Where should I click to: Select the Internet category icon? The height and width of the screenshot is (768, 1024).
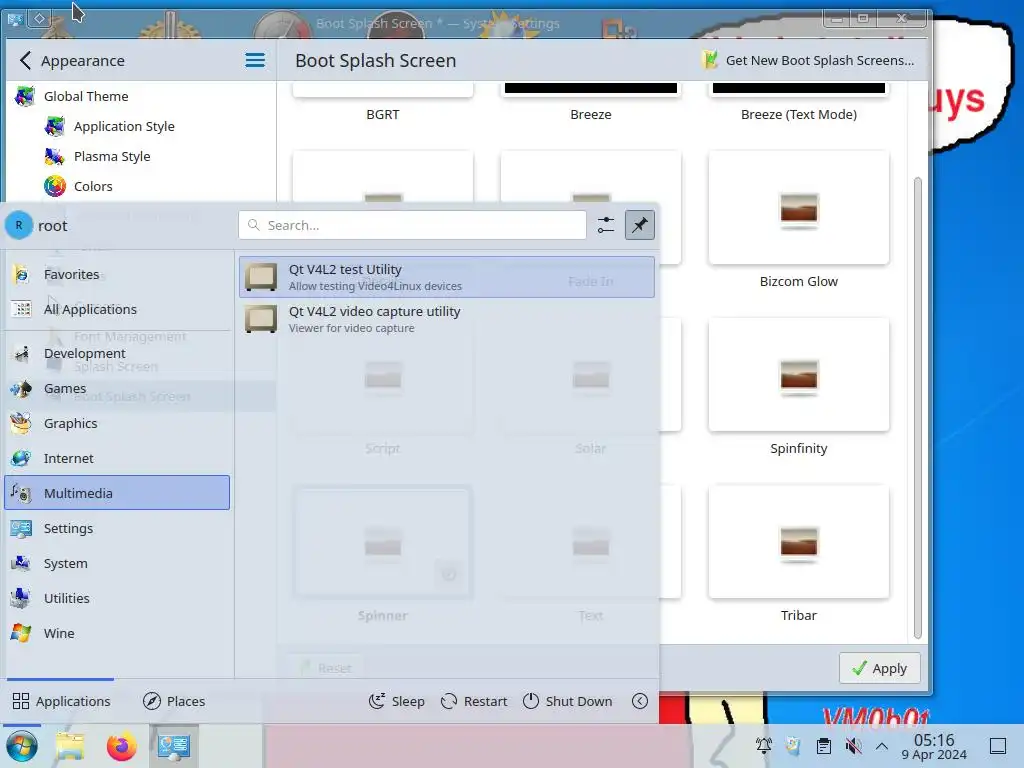[21, 458]
